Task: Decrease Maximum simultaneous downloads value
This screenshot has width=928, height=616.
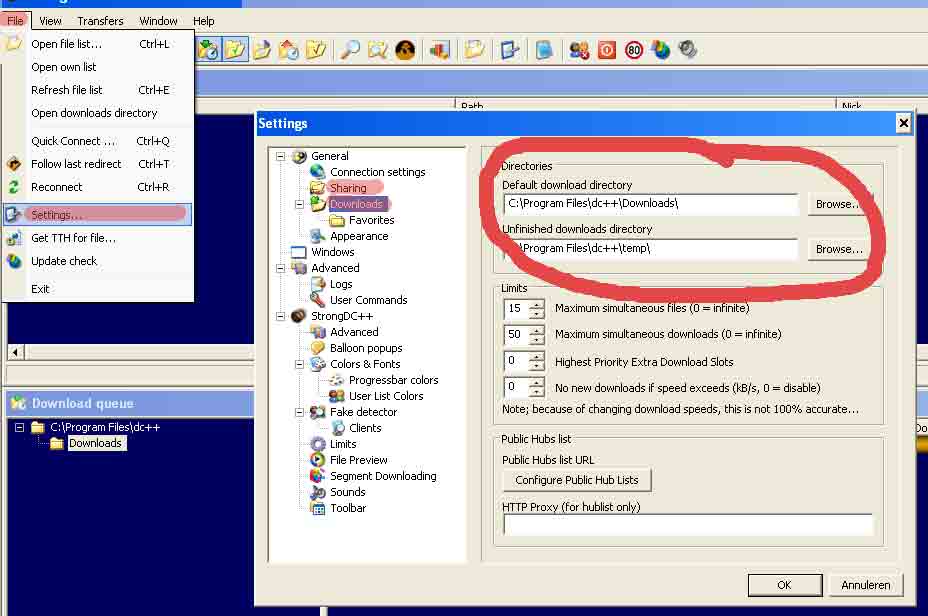Action: point(536,340)
